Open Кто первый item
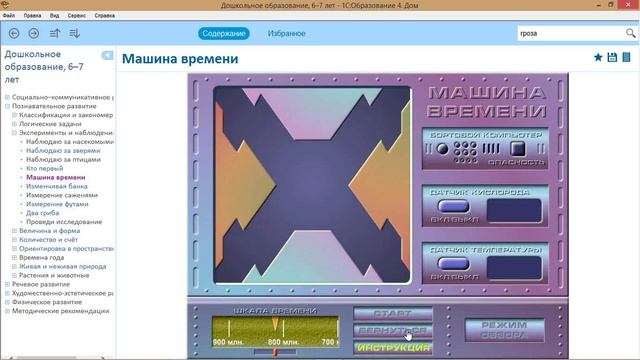Viewport: 640px width, 360px height. [x=44, y=169]
